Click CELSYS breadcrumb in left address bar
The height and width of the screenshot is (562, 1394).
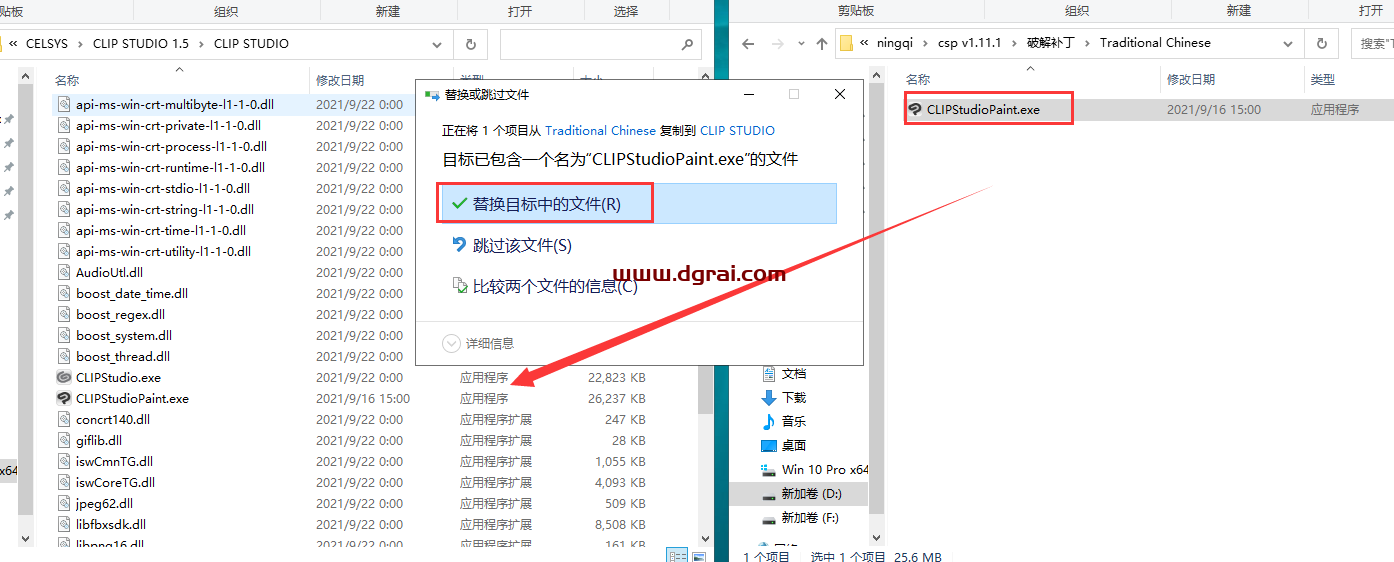48,44
